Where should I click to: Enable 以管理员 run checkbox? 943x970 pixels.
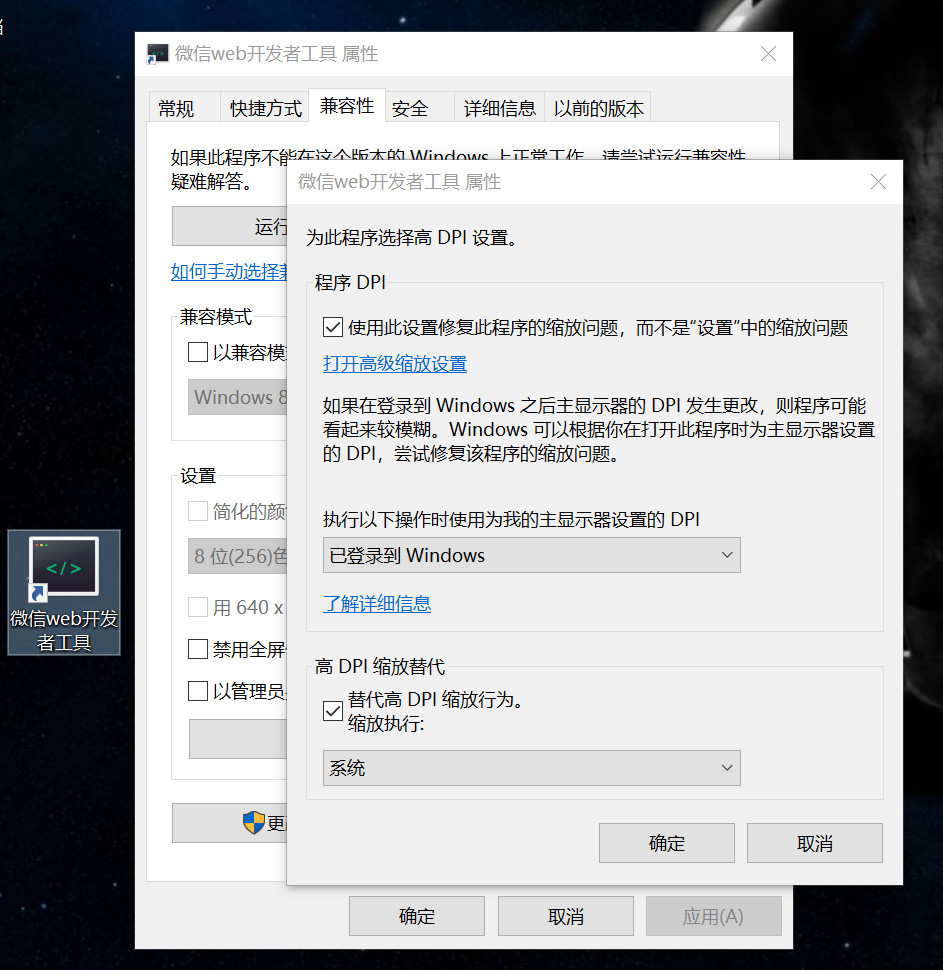198,690
